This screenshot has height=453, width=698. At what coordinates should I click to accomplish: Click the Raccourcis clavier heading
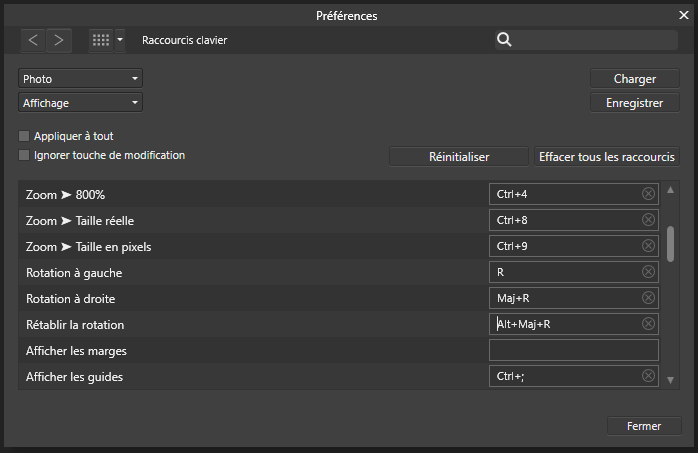coord(184,40)
